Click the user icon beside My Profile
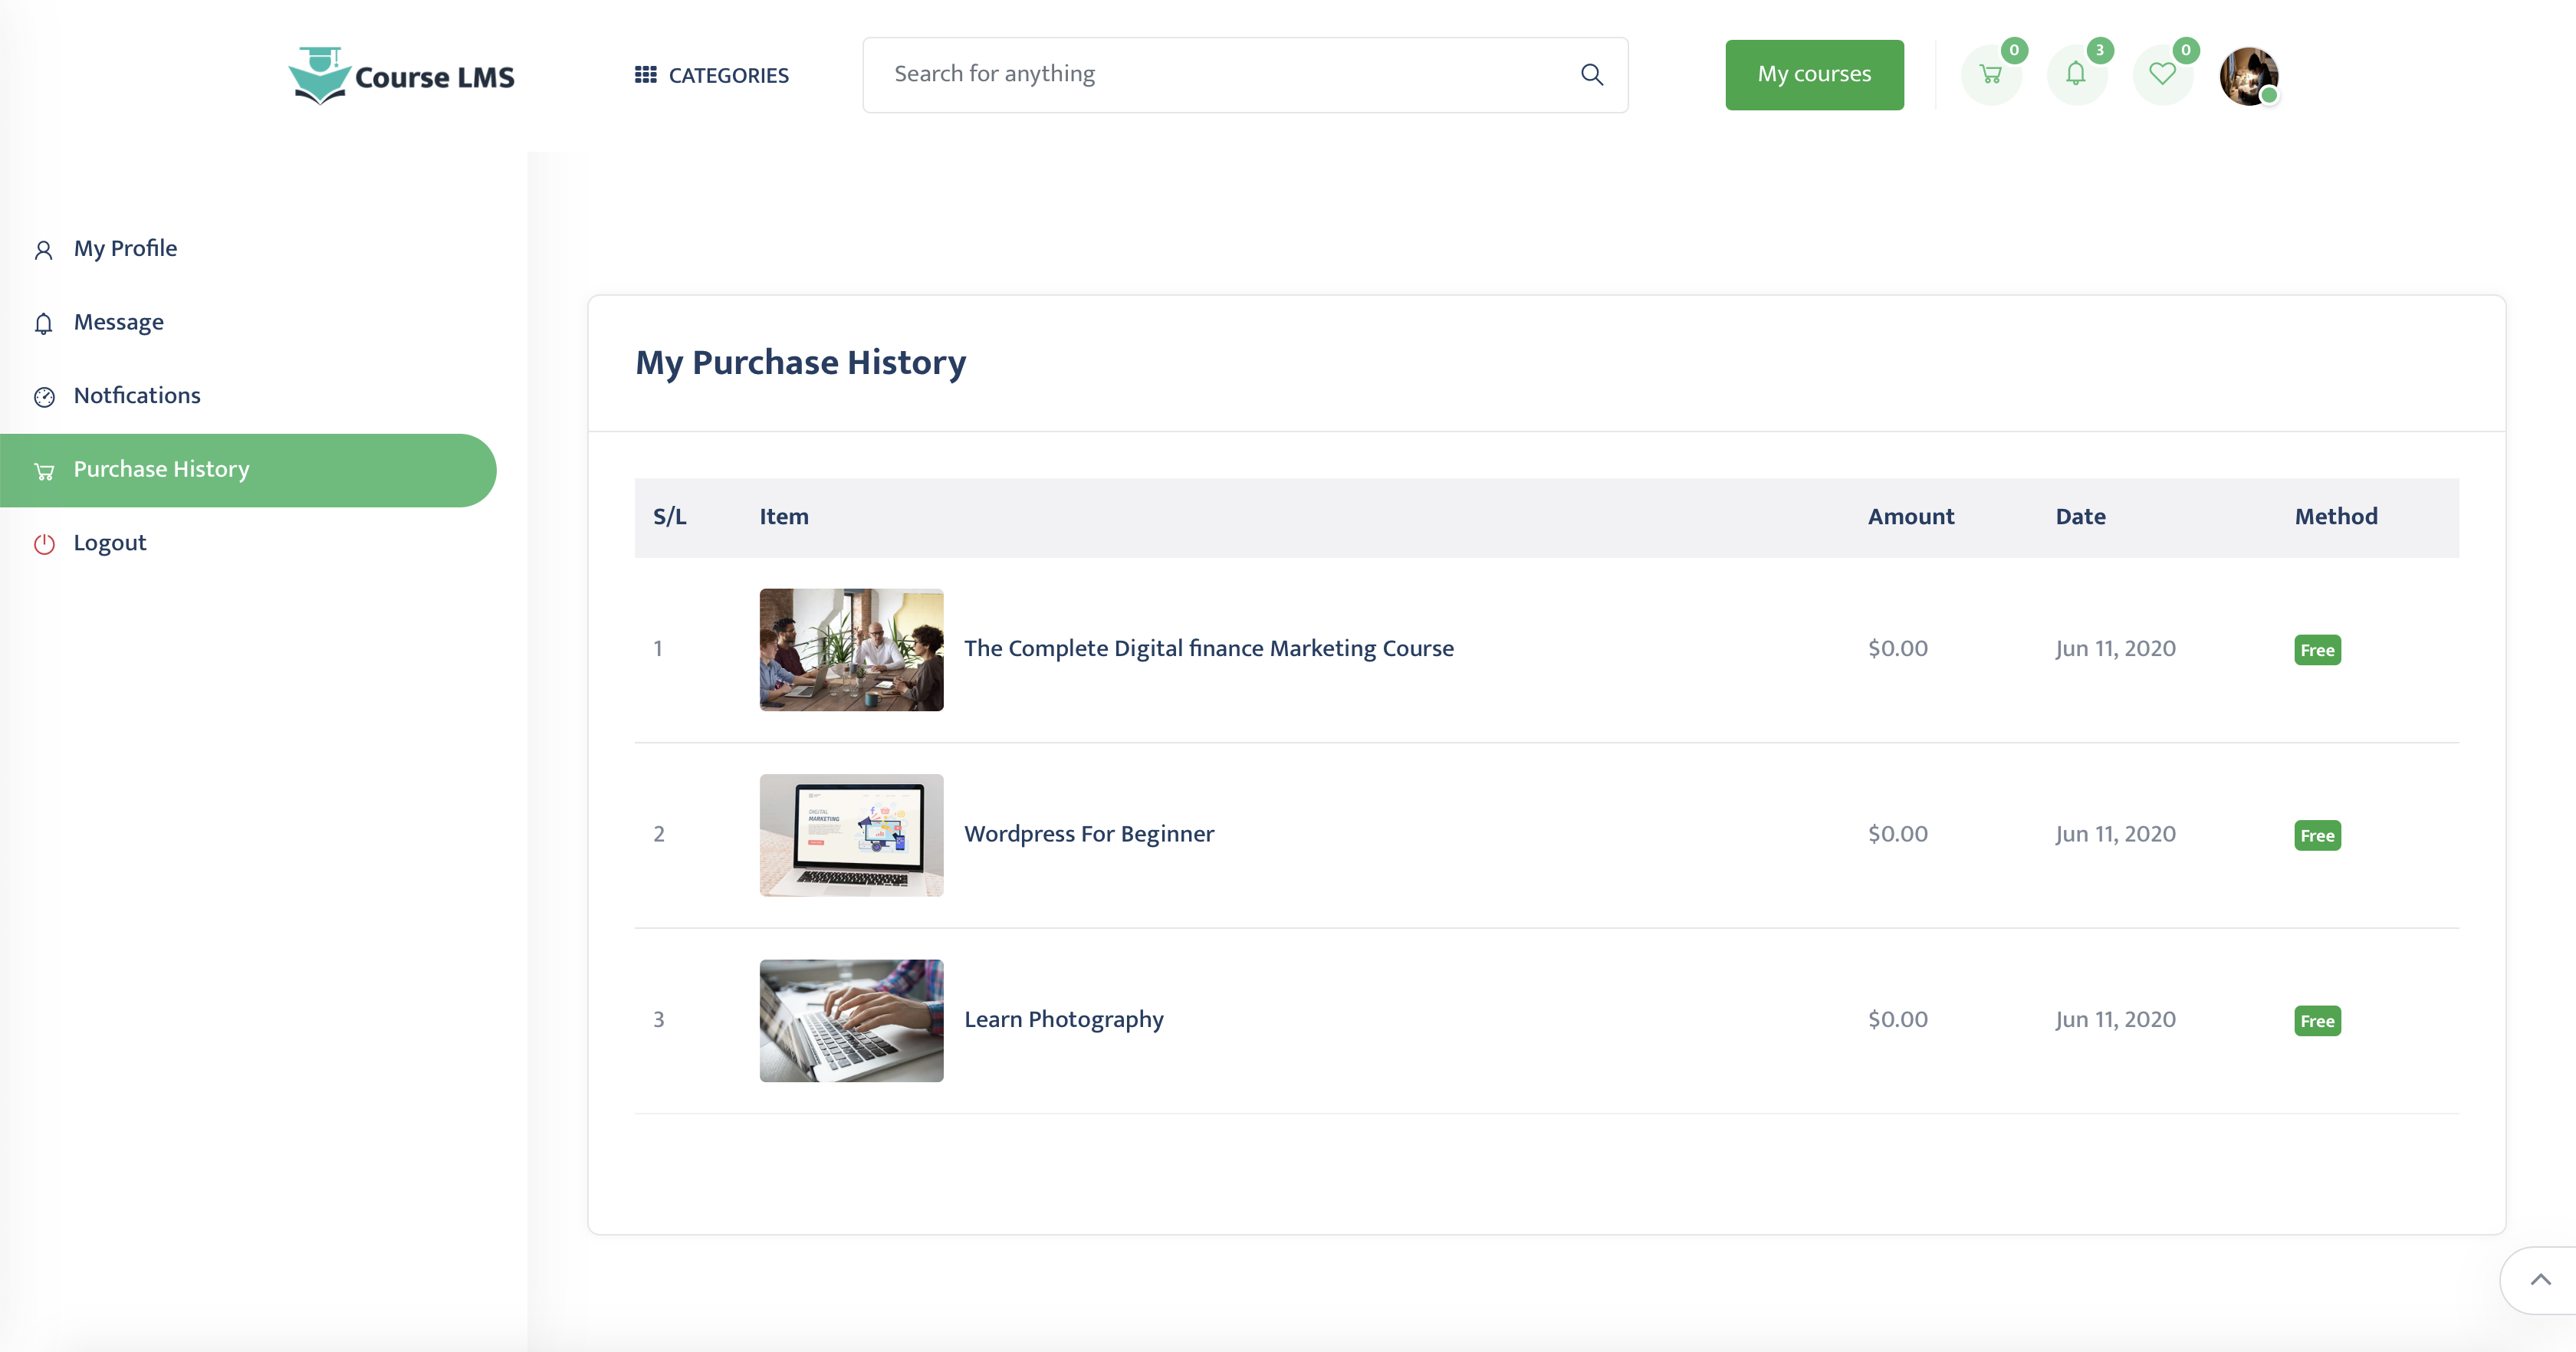Screen dimensions: 2576x1352 click(x=44, y=249)
